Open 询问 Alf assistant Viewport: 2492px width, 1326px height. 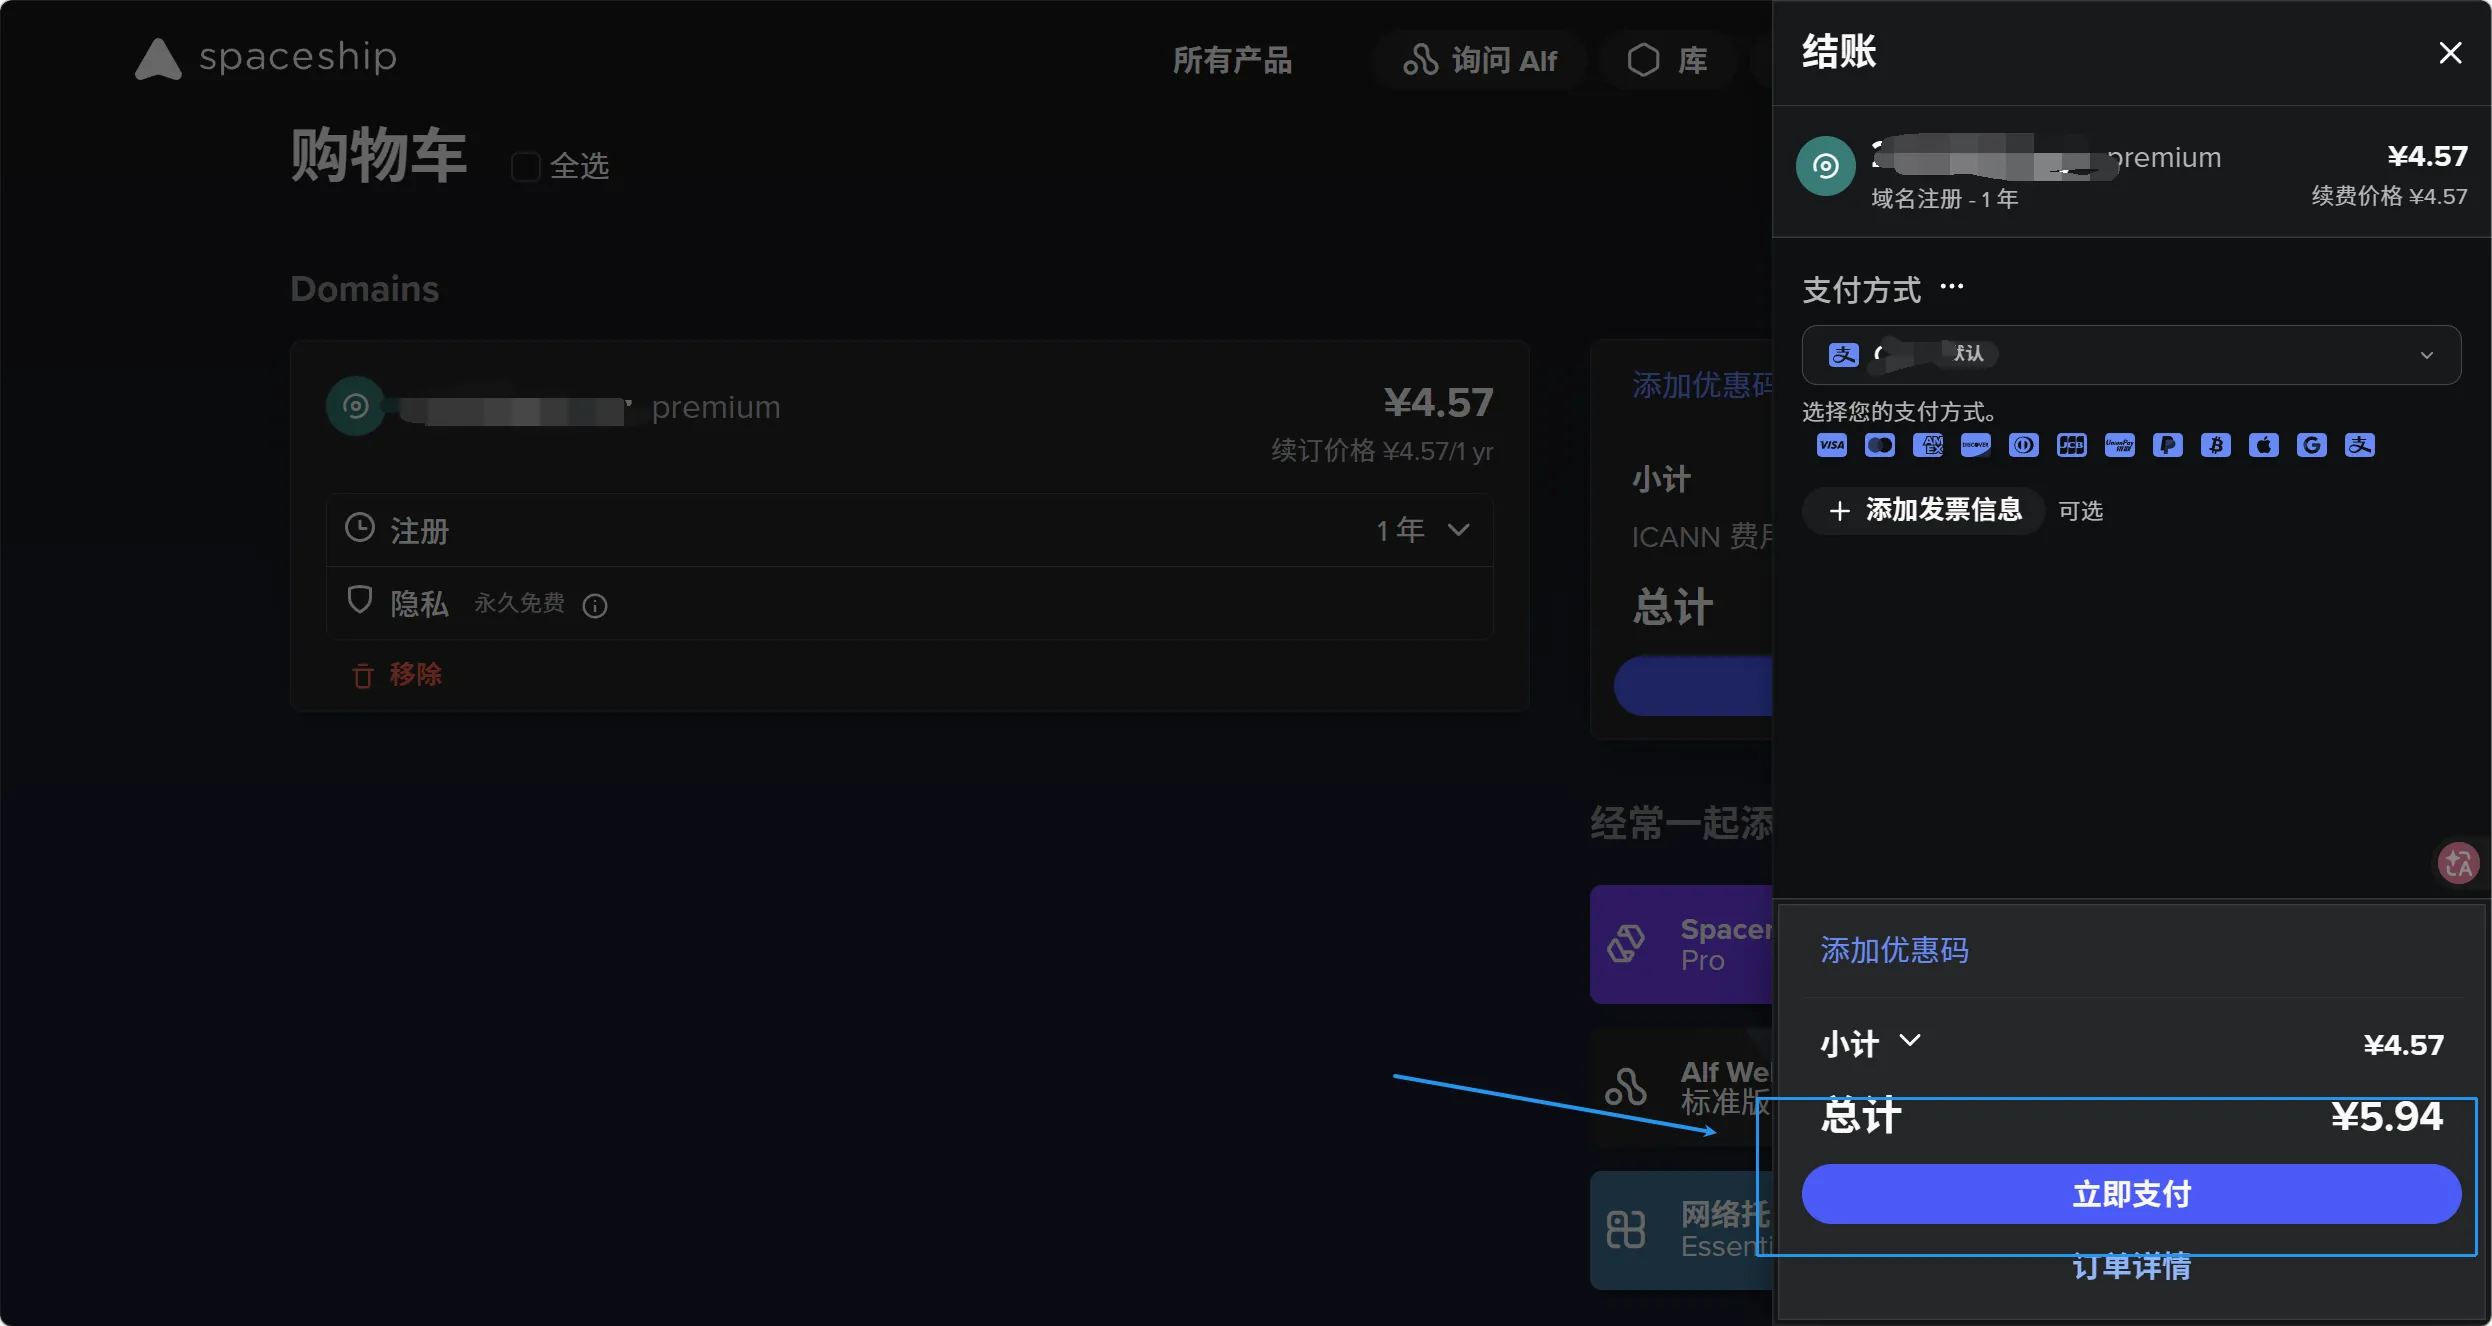coord(1480,60)
